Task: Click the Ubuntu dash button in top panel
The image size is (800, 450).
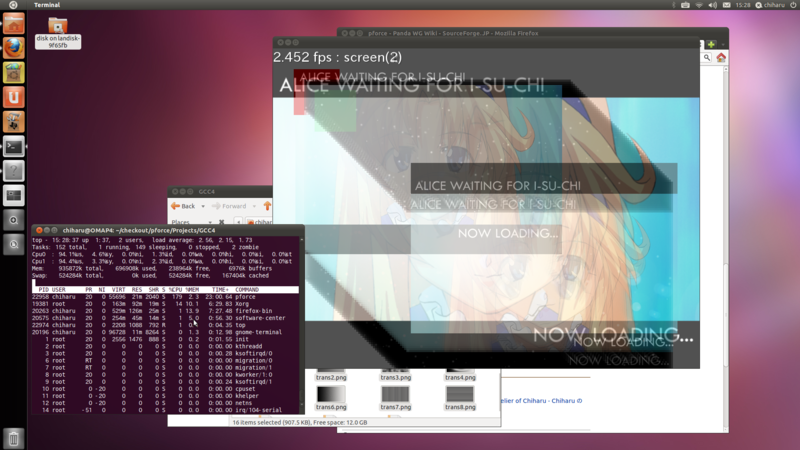Action: pos(13,5)
